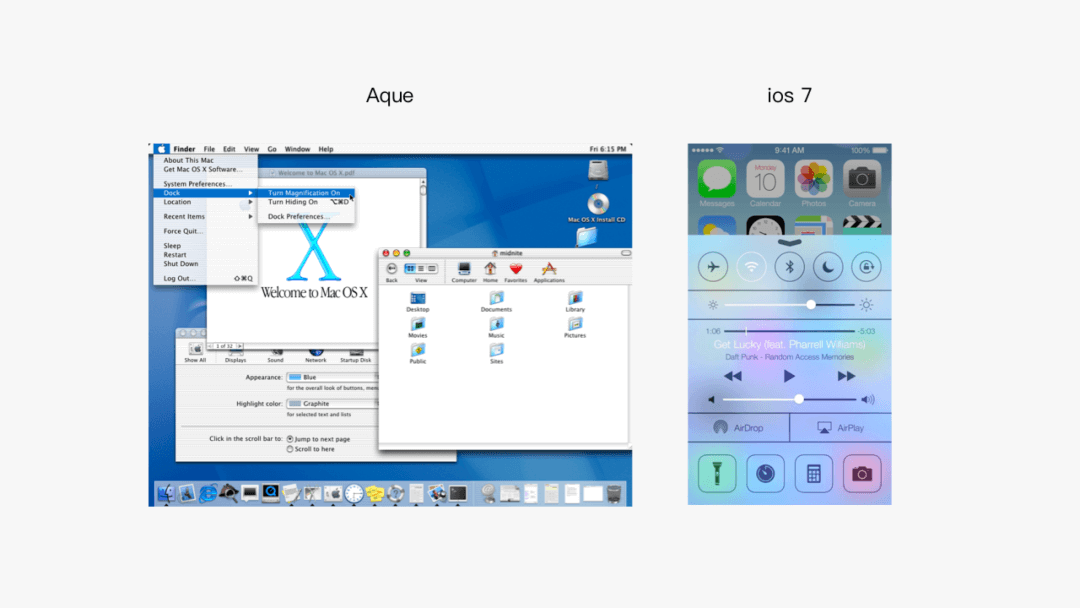
Task: Open Internet Explorer in the Dock
Action: click(x=207, y=493)
